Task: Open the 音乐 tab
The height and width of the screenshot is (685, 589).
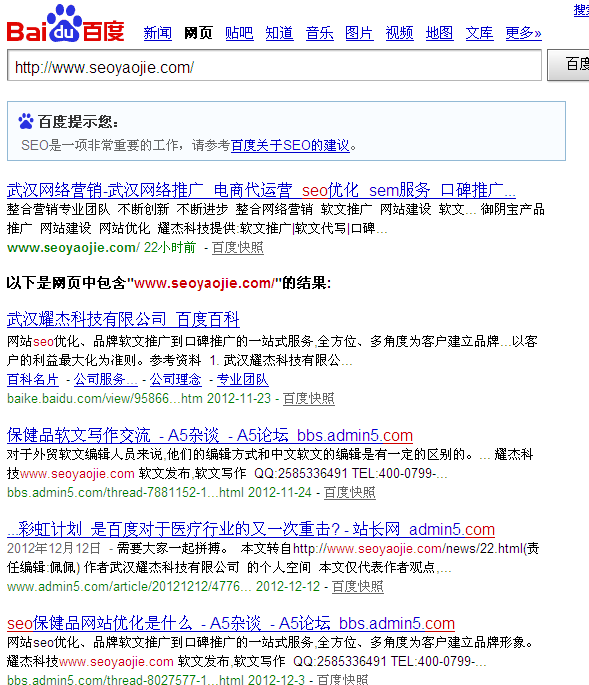Action: [x=319, y=33]
